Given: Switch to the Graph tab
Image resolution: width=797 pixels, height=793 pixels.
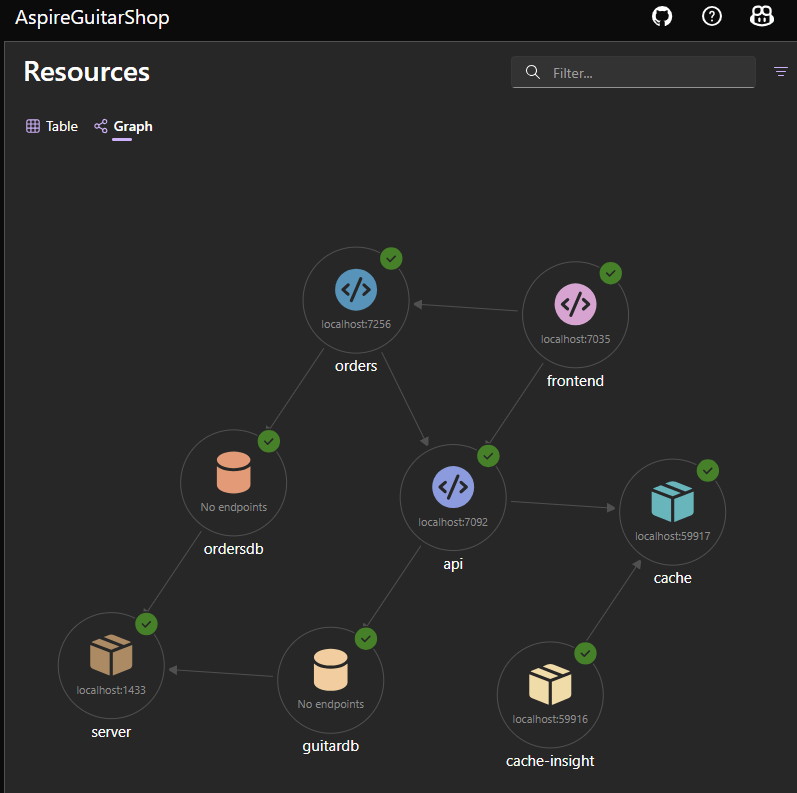Looking at the screenshot, I should coord(123,127).
